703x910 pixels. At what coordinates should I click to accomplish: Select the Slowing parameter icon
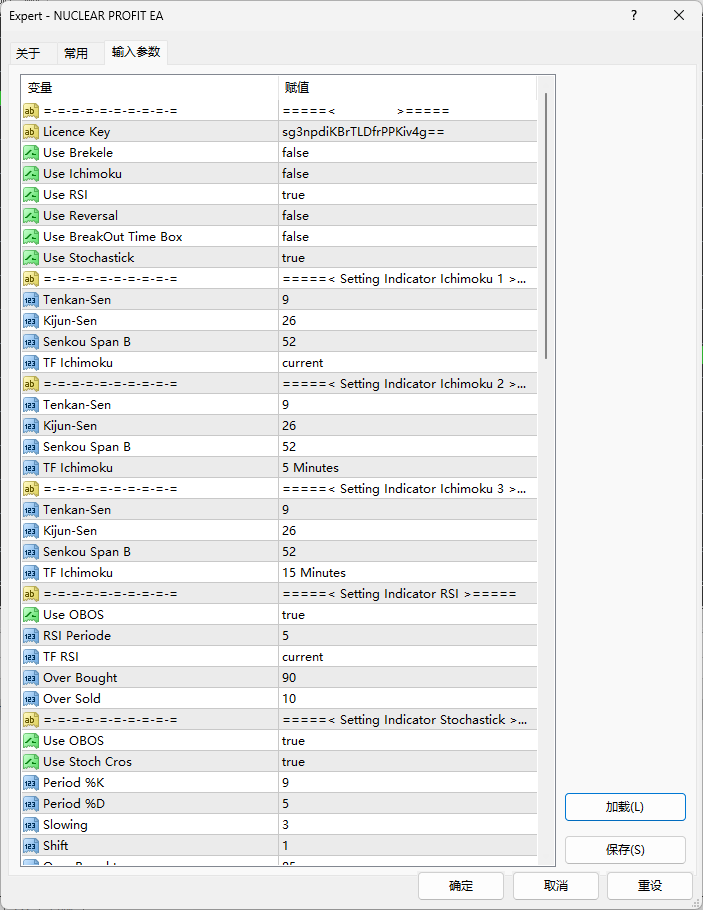tap(31, 825)
